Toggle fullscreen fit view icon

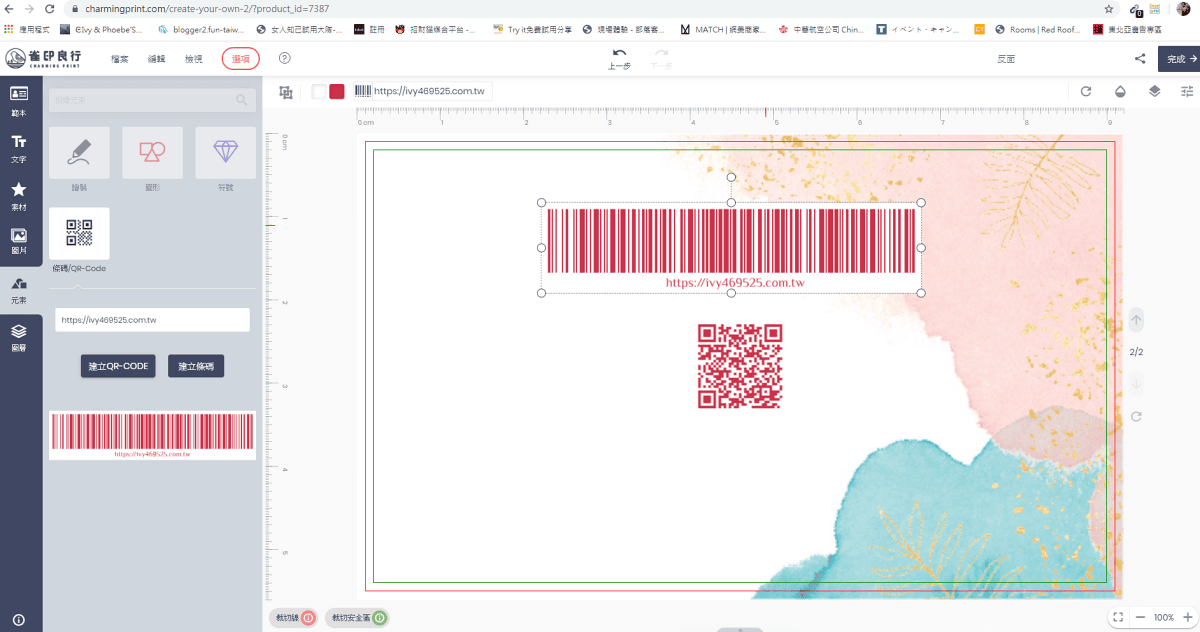(1118, 617)
